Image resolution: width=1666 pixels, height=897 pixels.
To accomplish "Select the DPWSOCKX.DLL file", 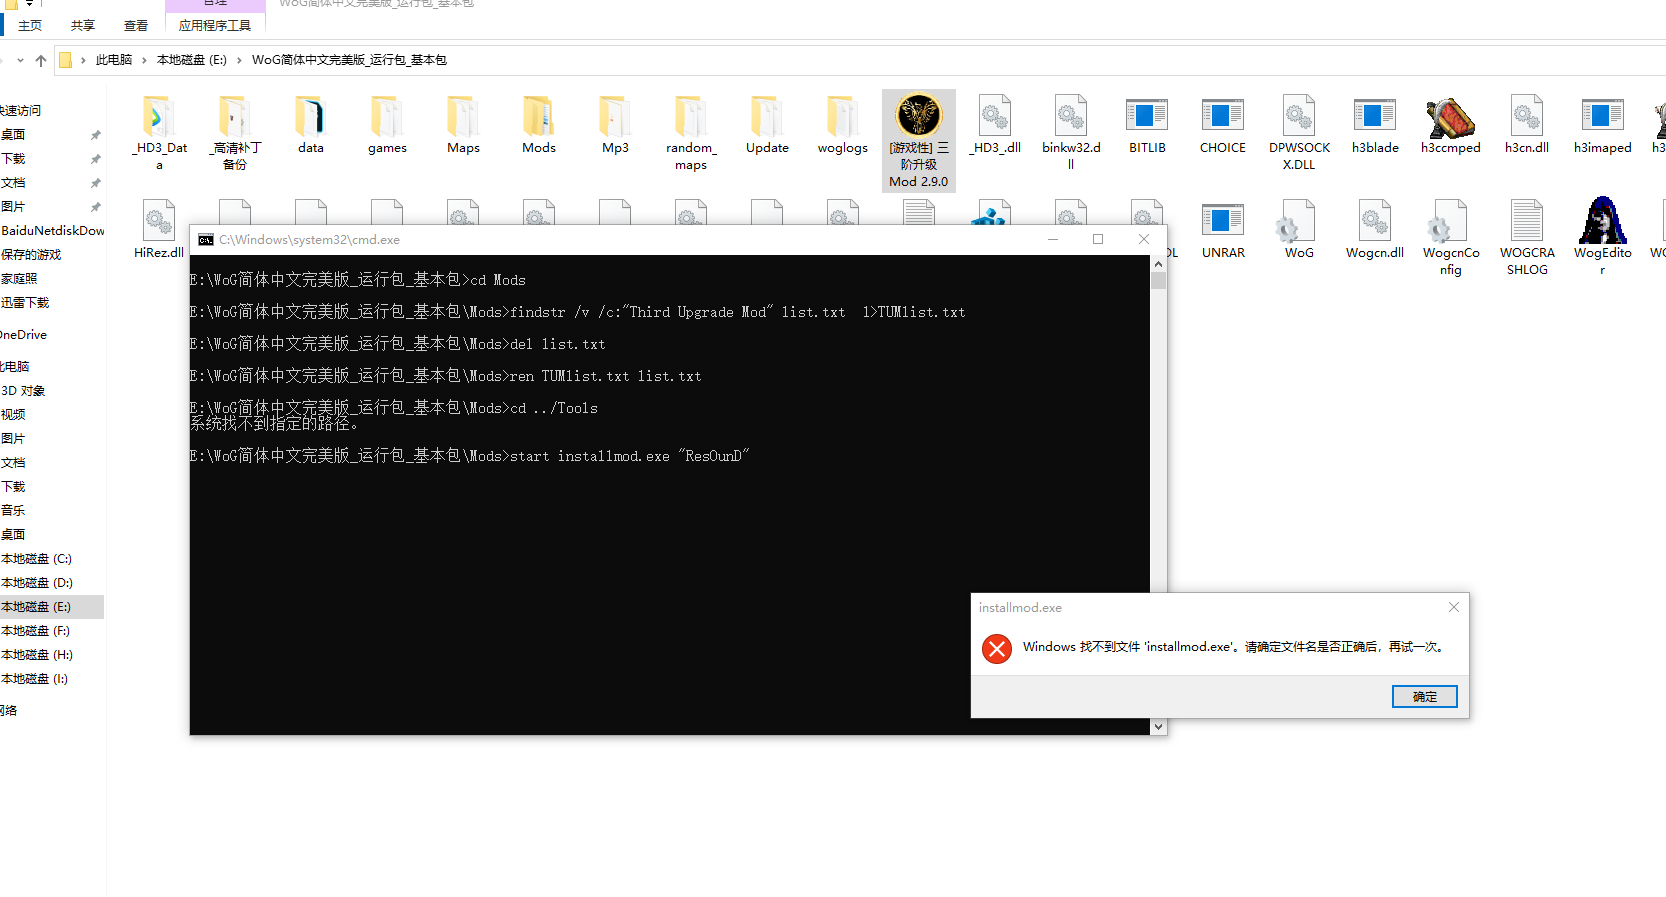I will [1299, 133].
